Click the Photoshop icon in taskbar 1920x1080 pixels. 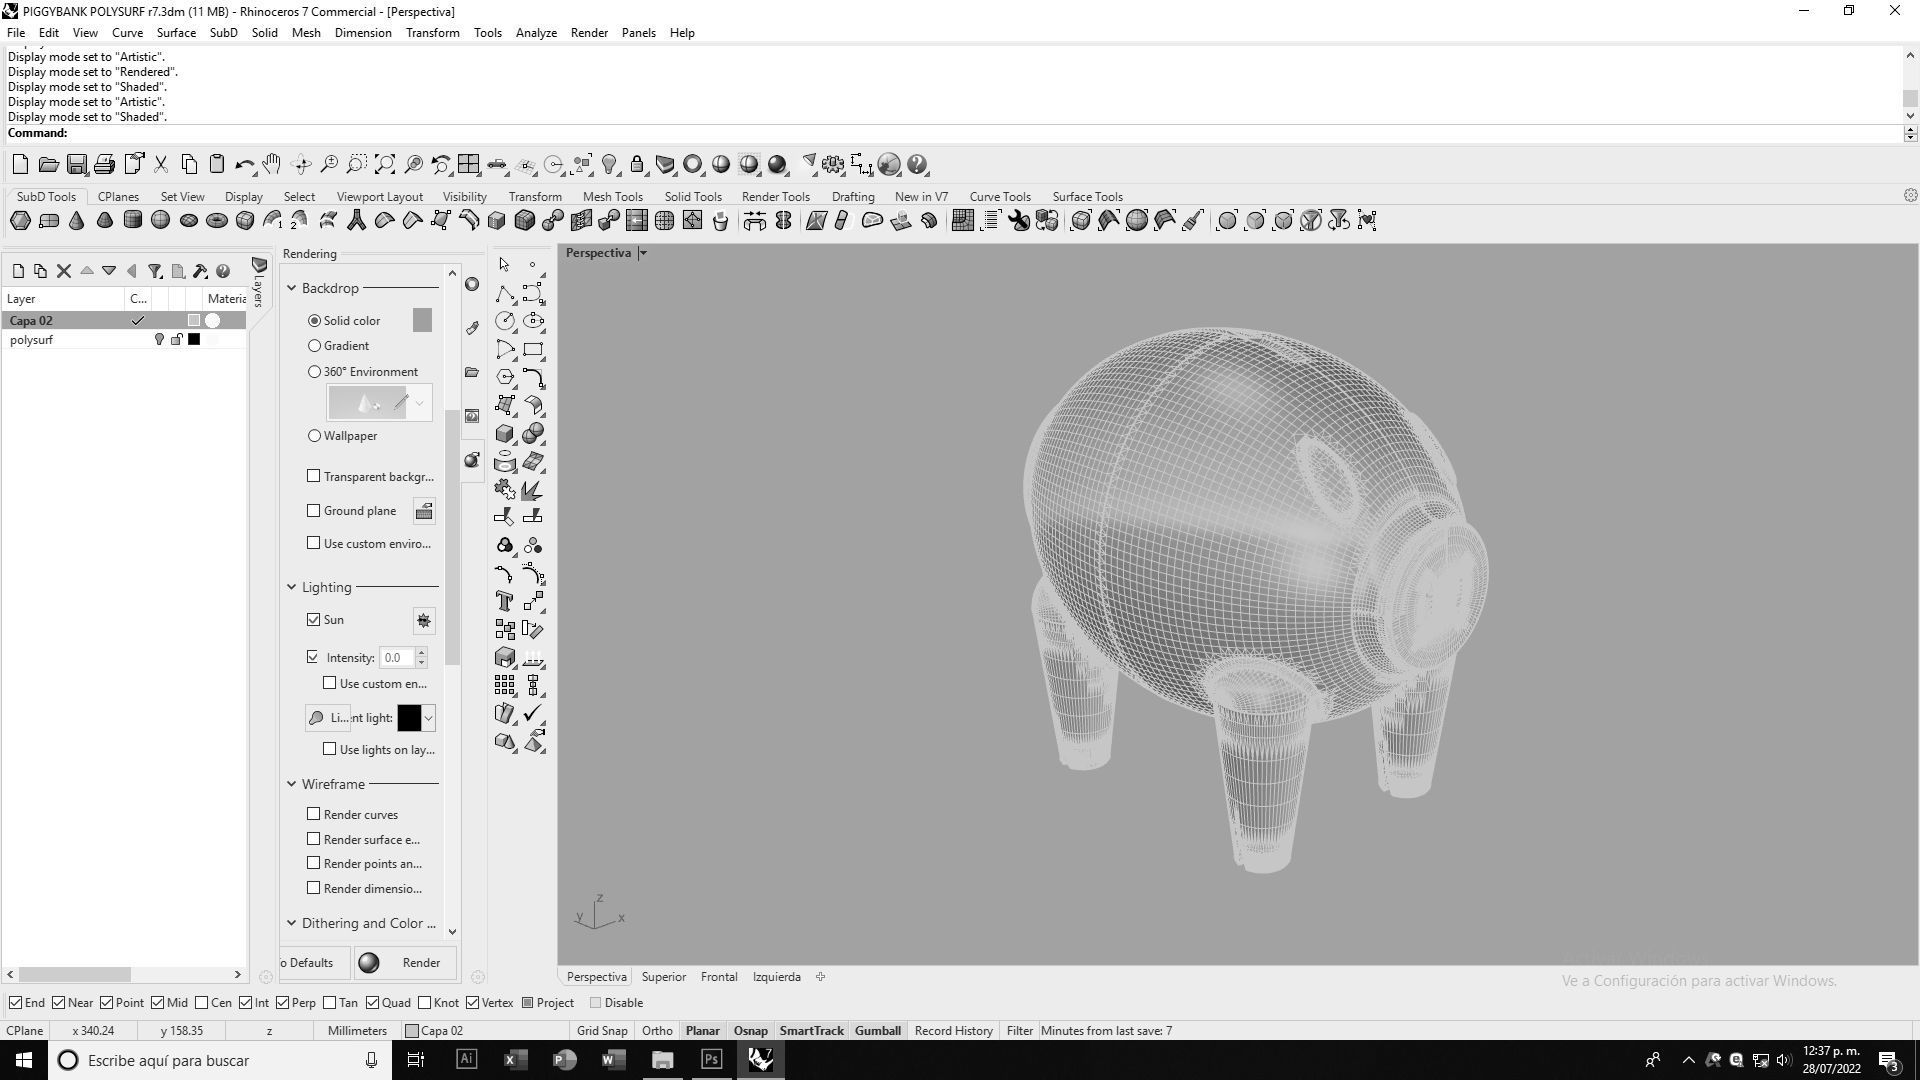(x=711, y=1060)
